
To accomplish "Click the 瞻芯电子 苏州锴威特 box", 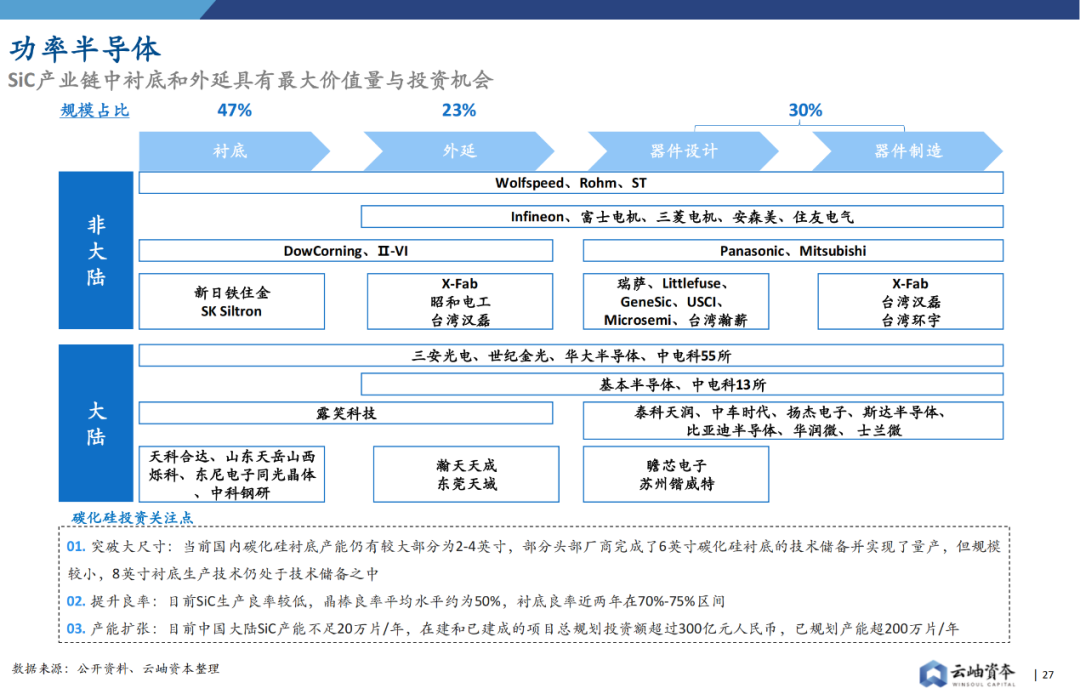I will coord(676,474).
